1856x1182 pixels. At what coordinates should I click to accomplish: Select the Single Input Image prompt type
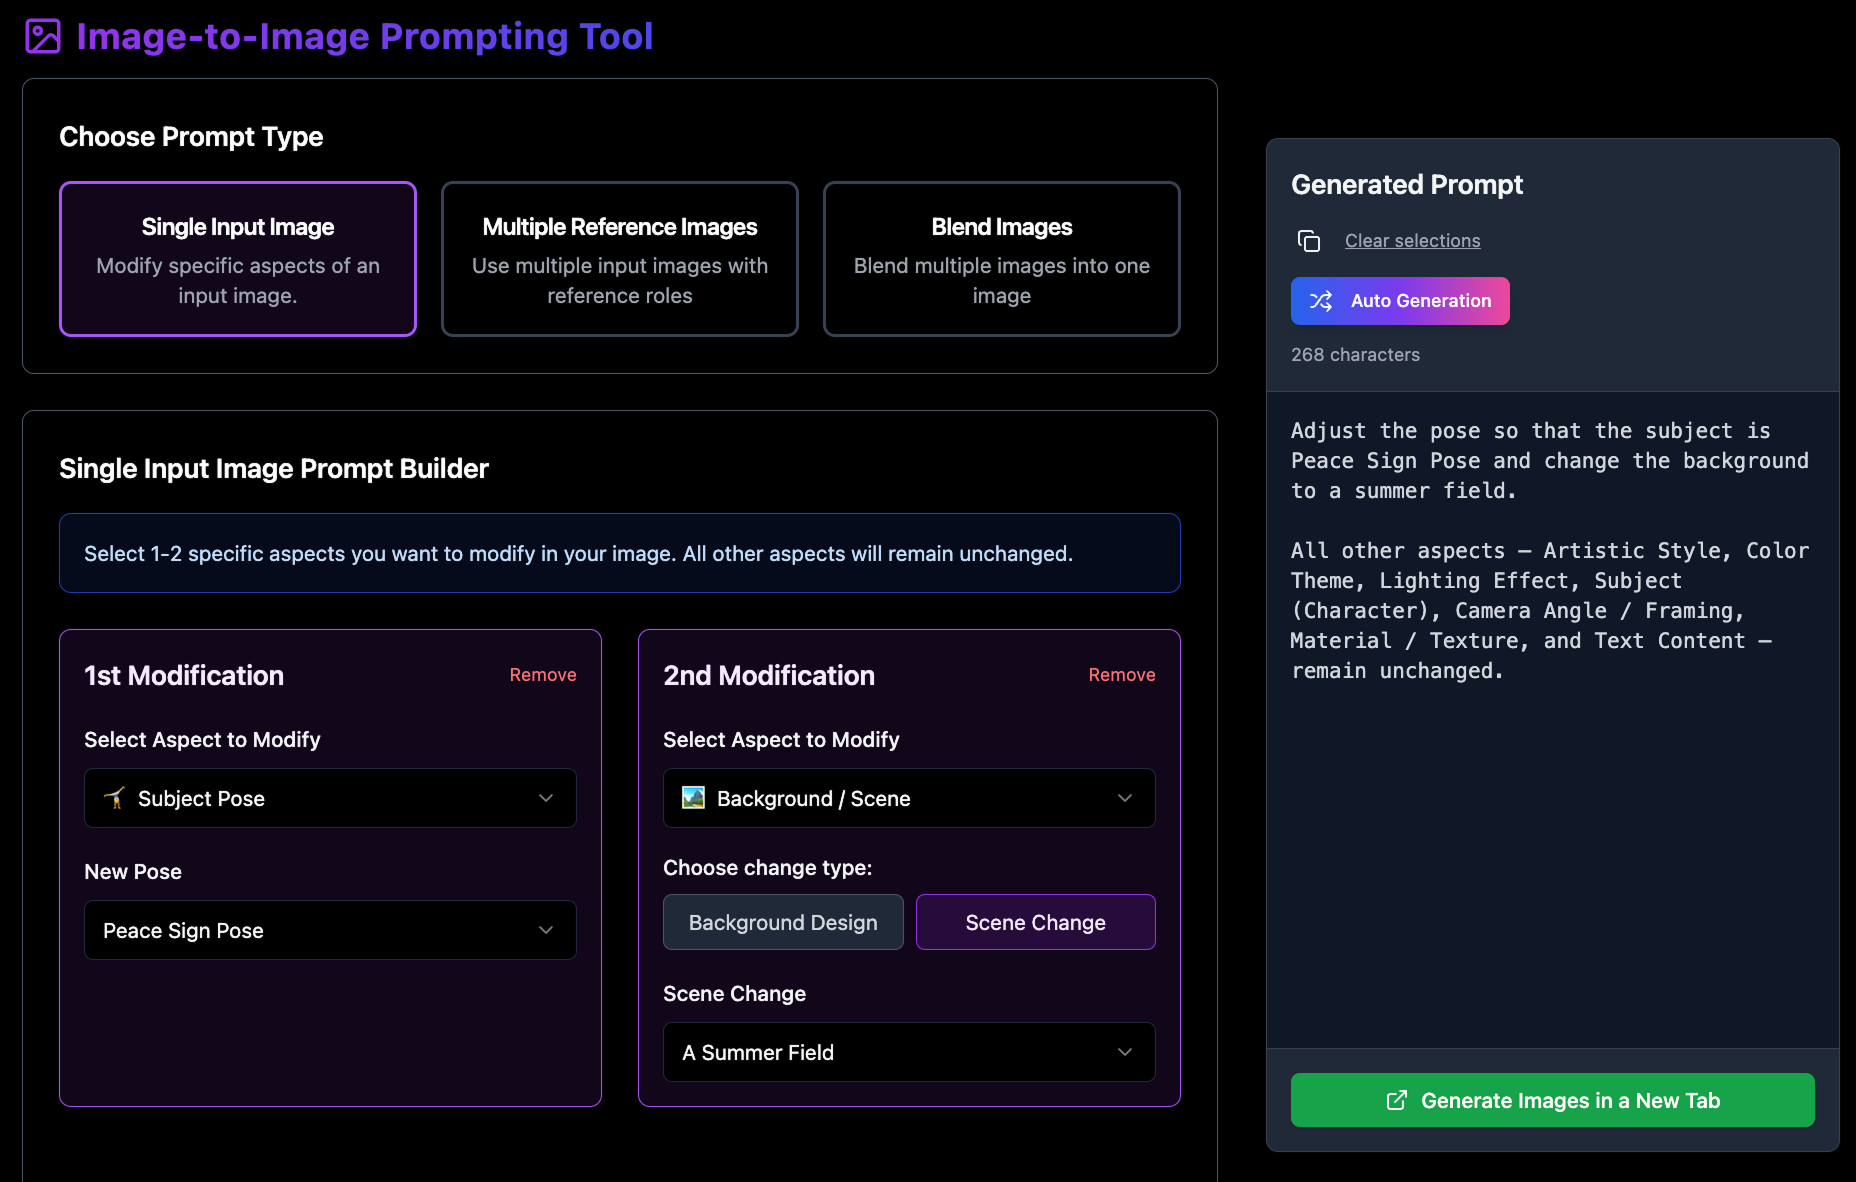238,259
